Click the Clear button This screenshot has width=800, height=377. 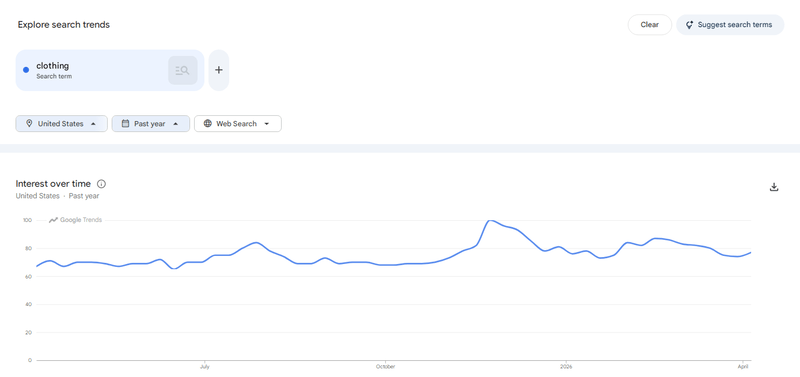[x=649, y=24]
